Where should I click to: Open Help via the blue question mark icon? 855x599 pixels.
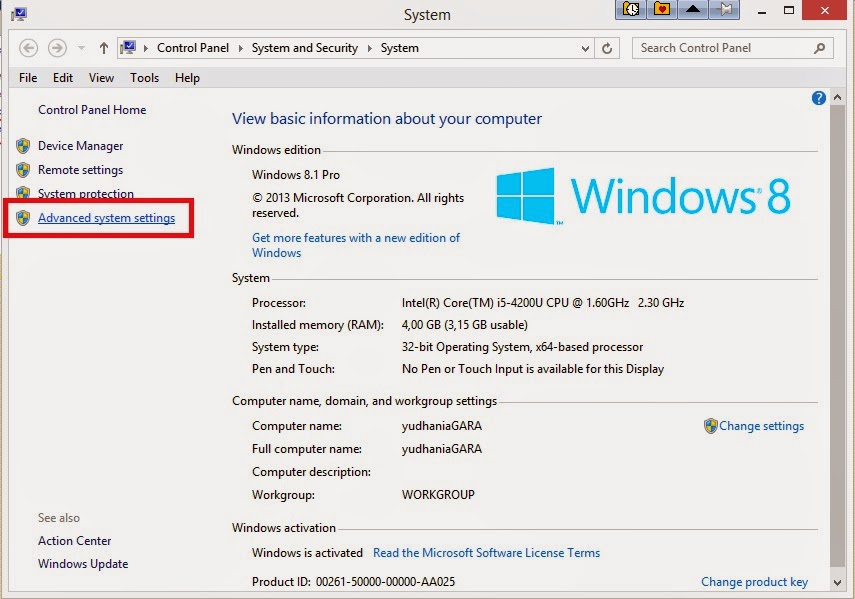(x=818, y=98)
